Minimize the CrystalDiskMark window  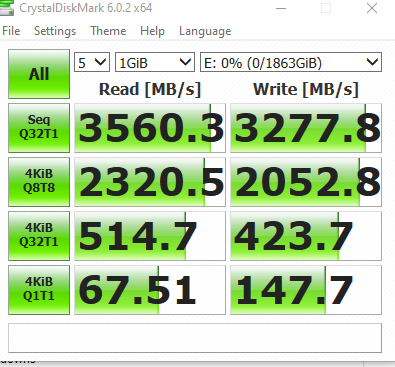[x=281, y=8]
